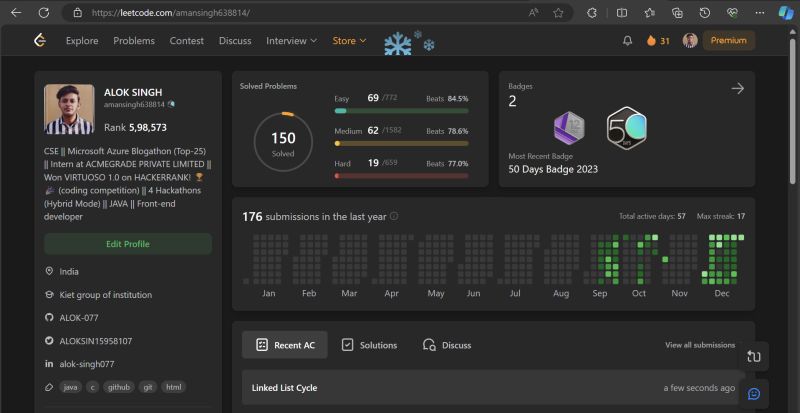Click the Easy progress bar
The width and height of the screenshot is (800, 413).
click(x=401, y=111)
